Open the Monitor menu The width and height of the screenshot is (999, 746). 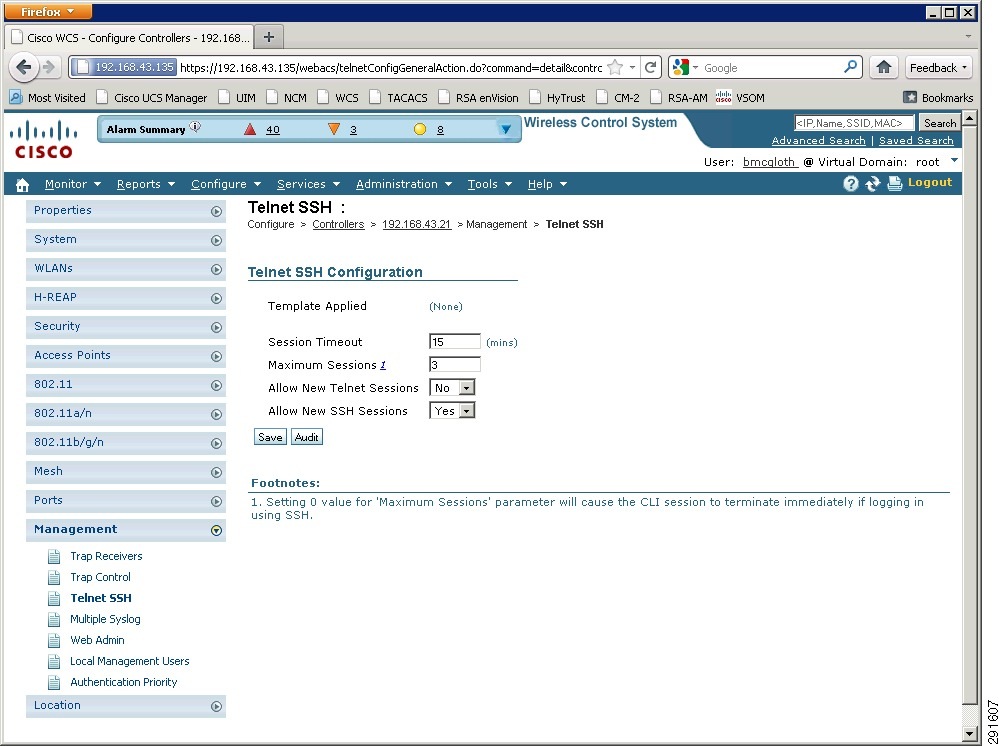[73, 184]
